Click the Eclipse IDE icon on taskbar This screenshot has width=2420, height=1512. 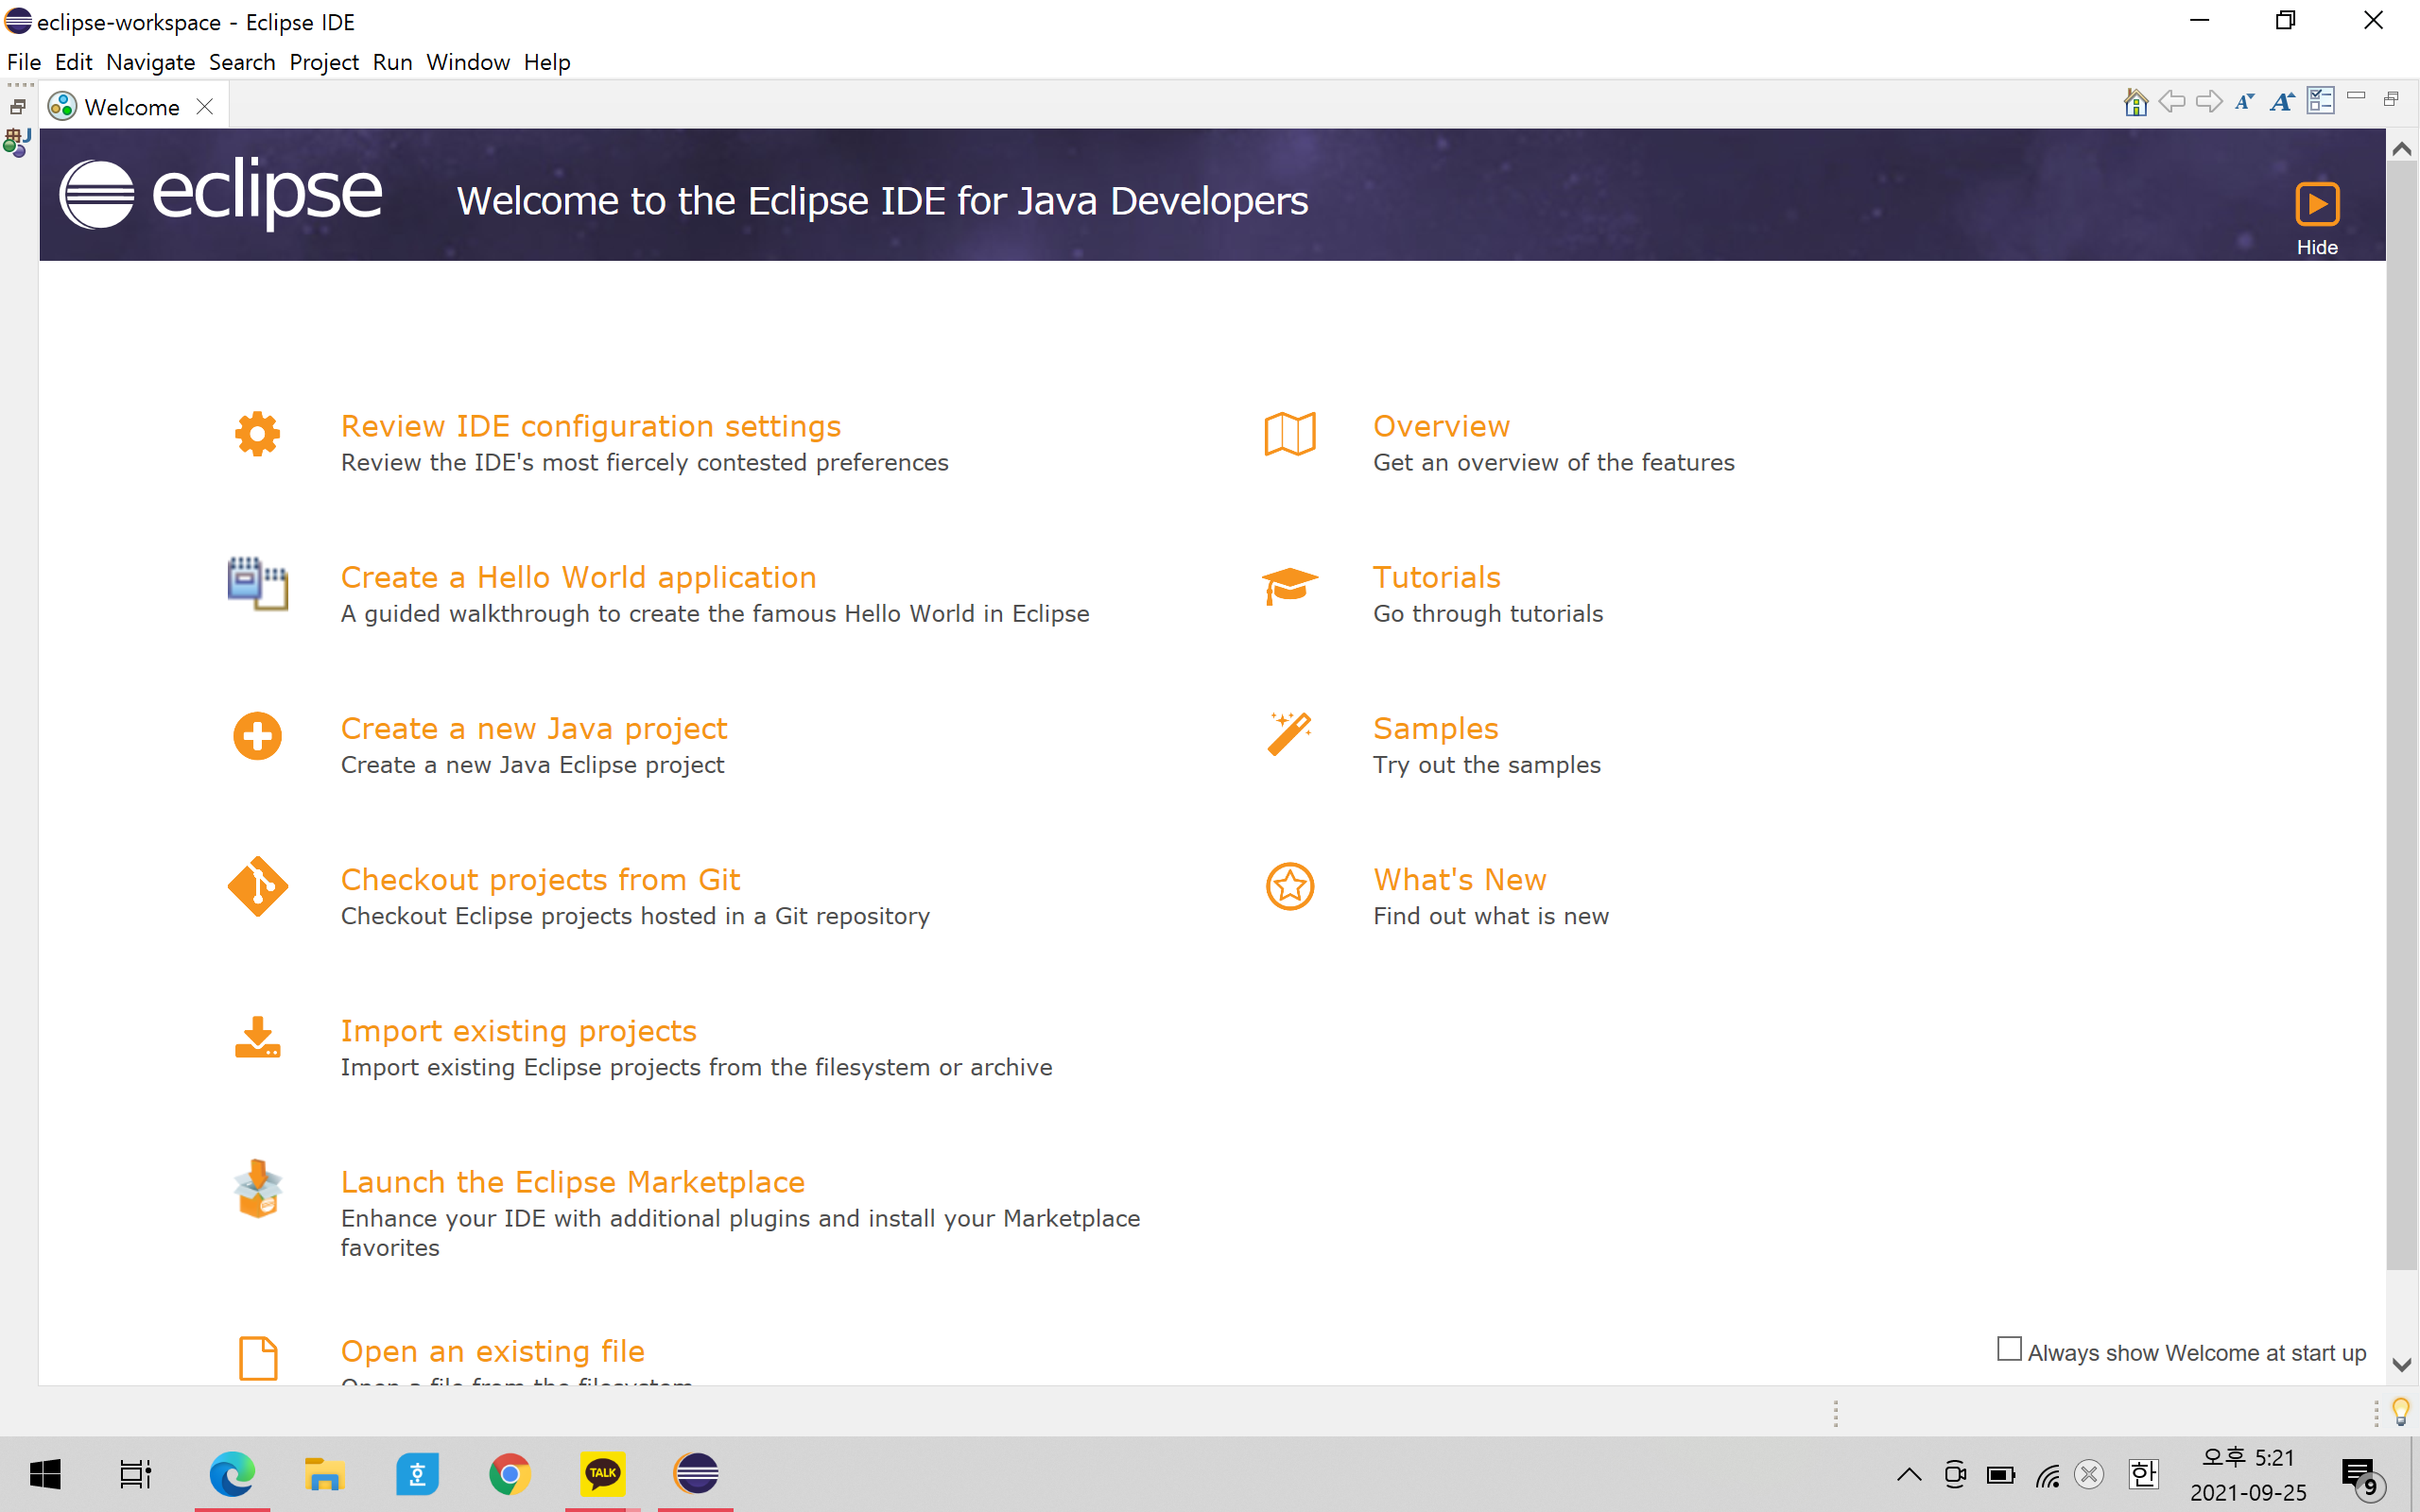pos(696,1473)
